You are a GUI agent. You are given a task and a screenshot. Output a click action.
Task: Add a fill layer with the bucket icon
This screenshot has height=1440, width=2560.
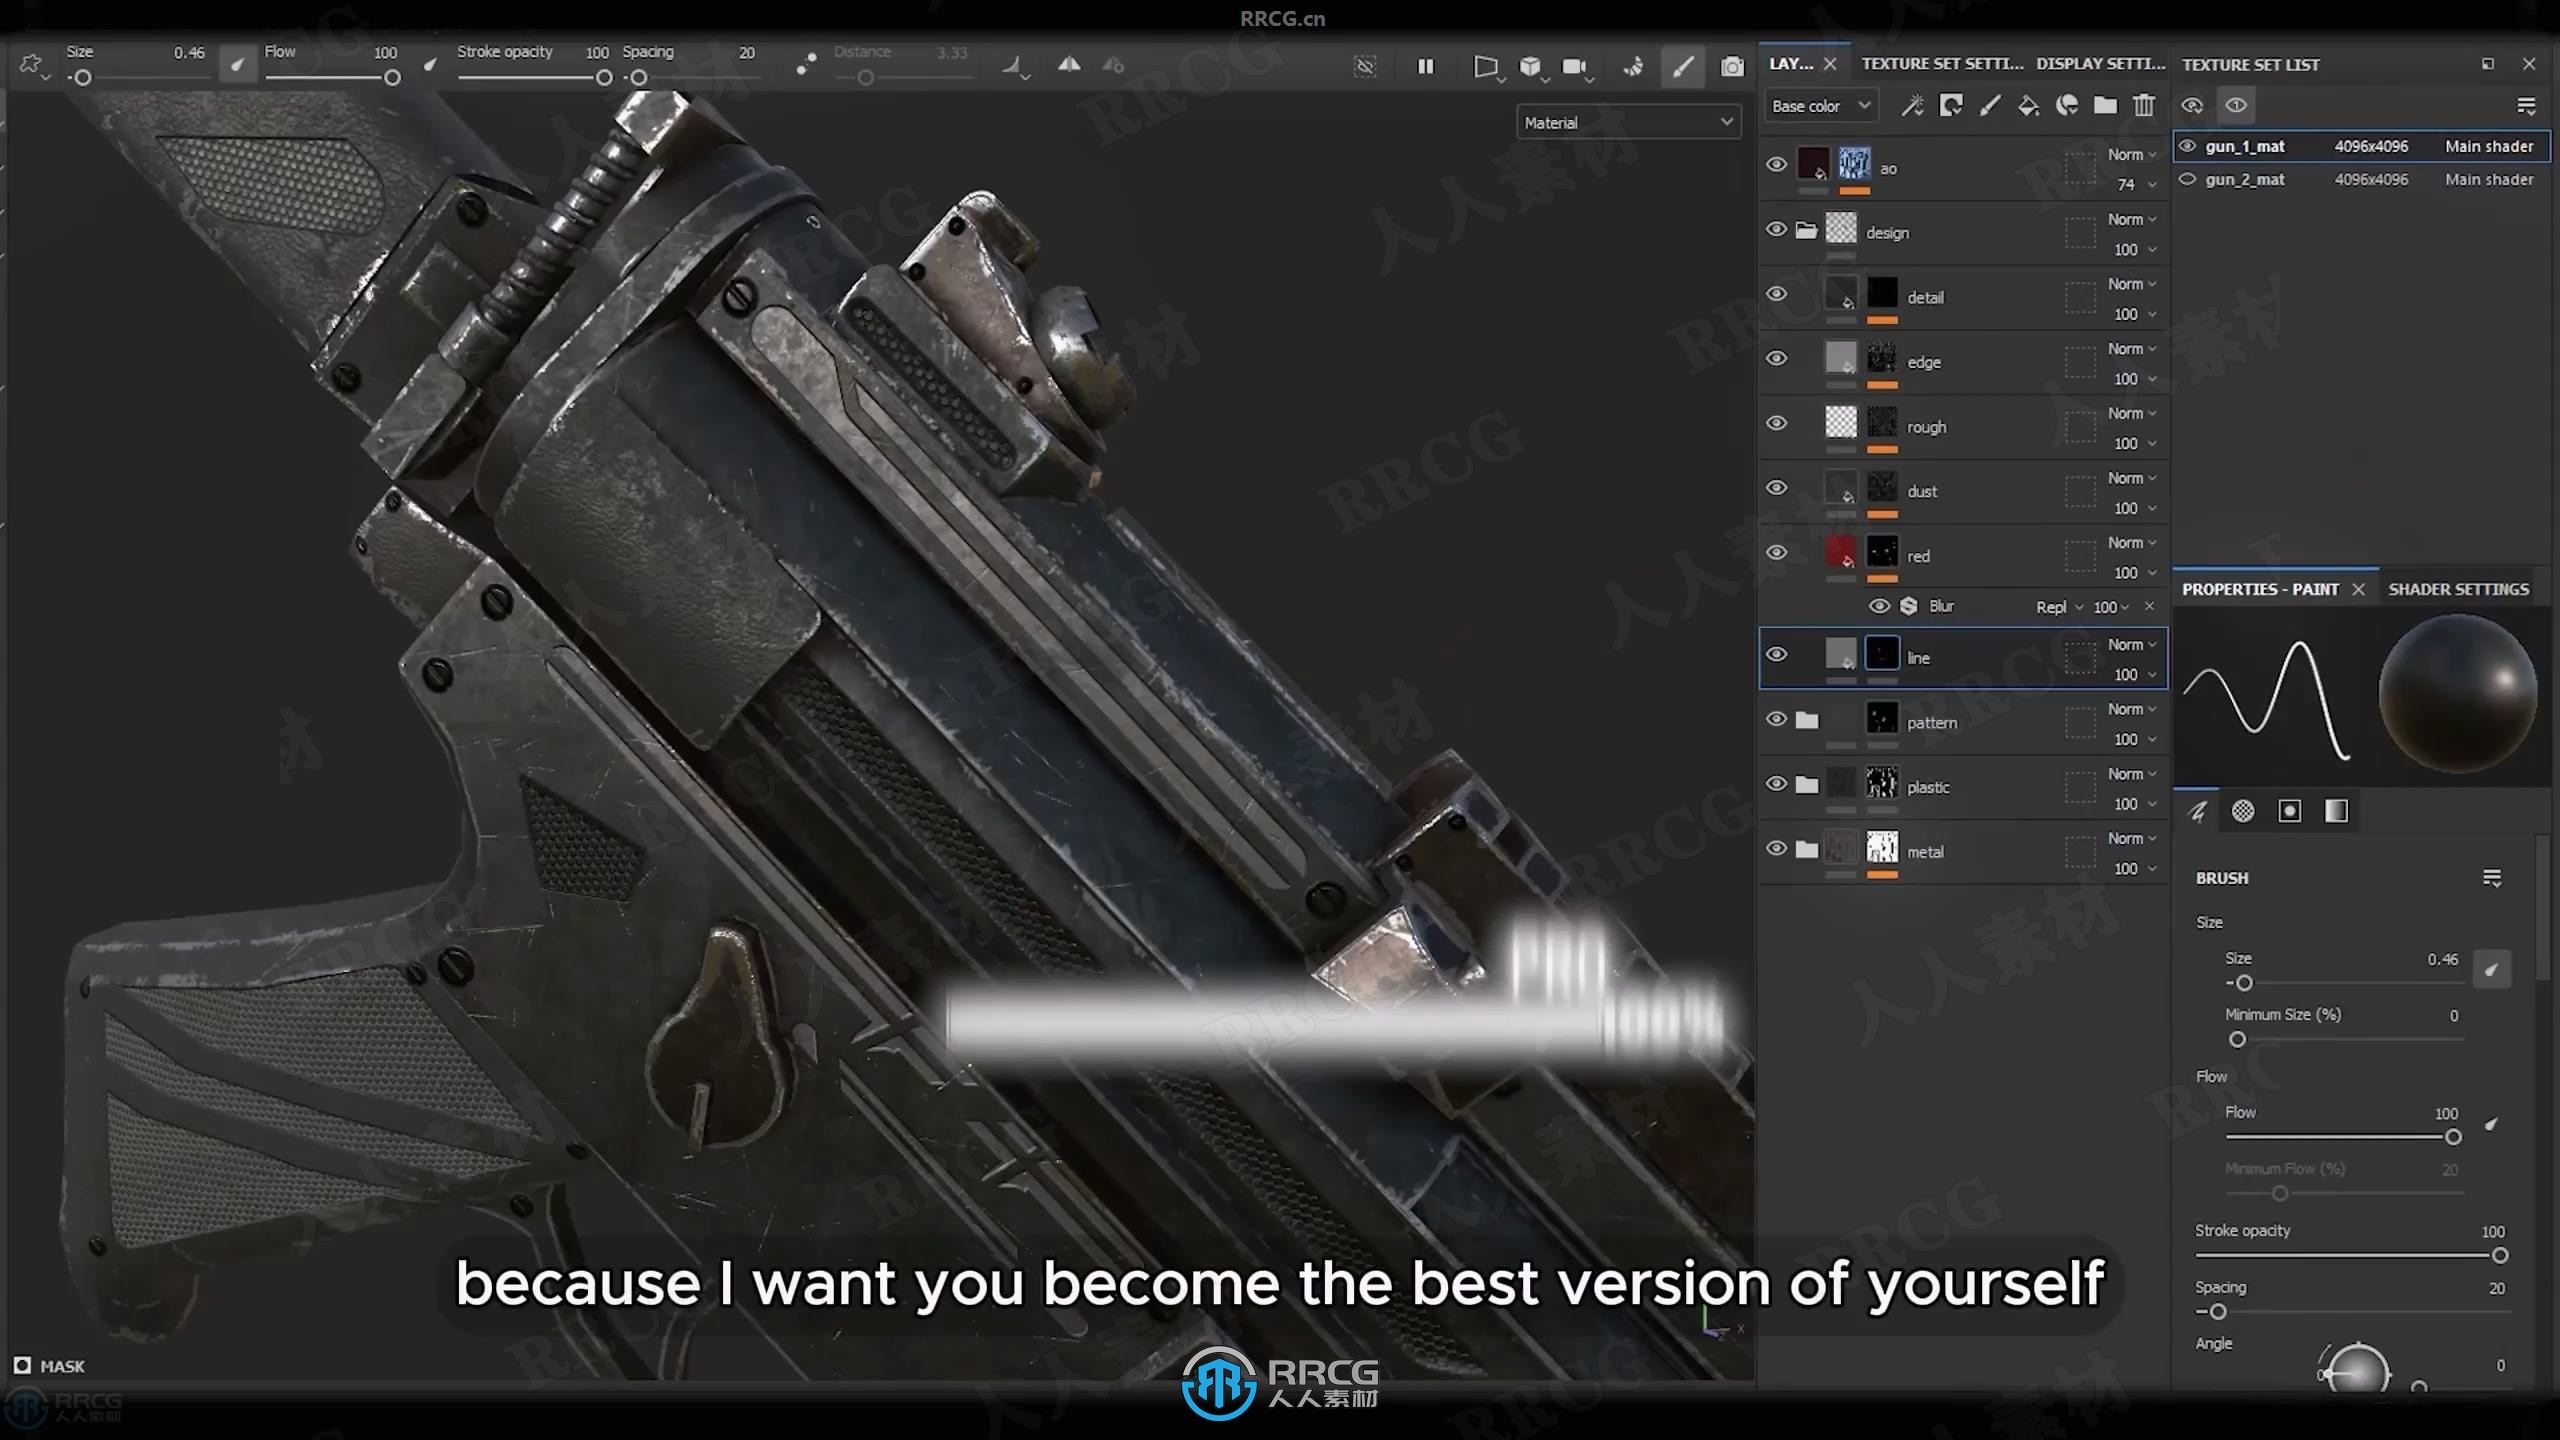[x=2028, y=106]
